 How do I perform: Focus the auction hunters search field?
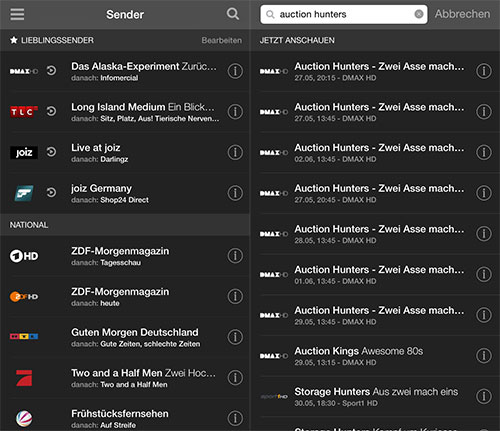point(344,14)
